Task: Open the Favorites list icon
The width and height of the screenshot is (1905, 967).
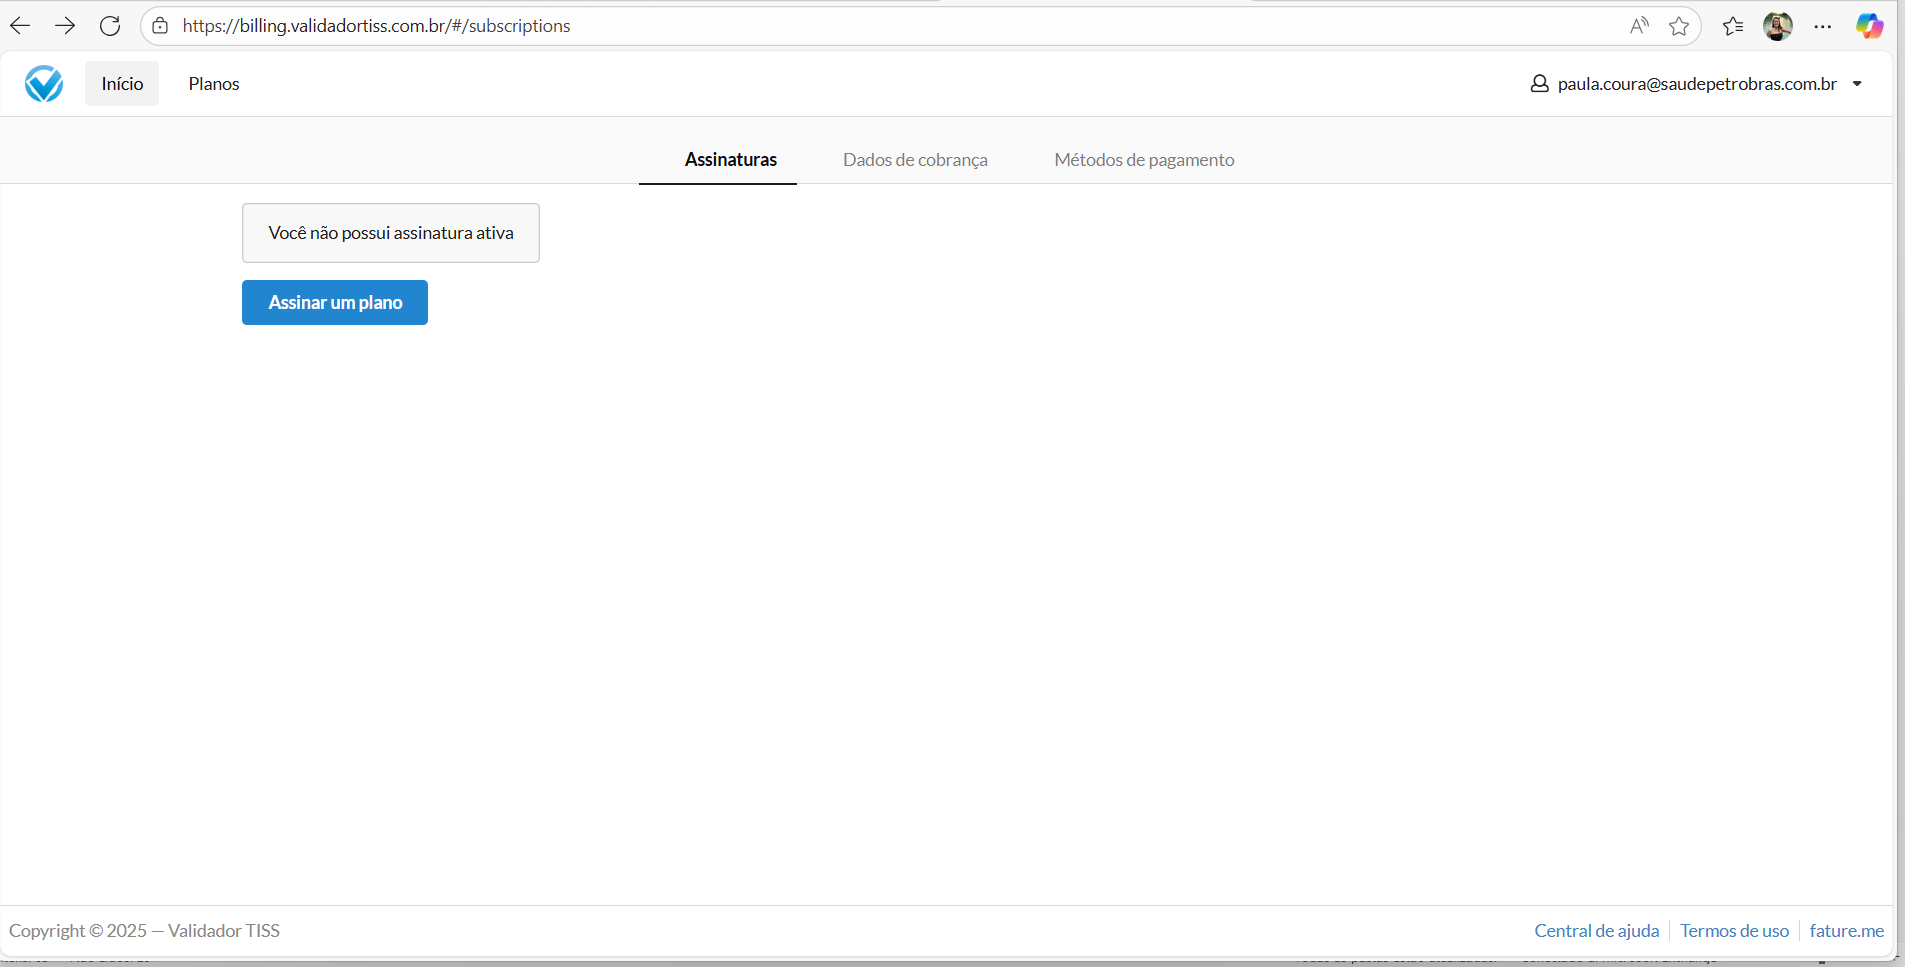Action: click(x=1733, y=26)
